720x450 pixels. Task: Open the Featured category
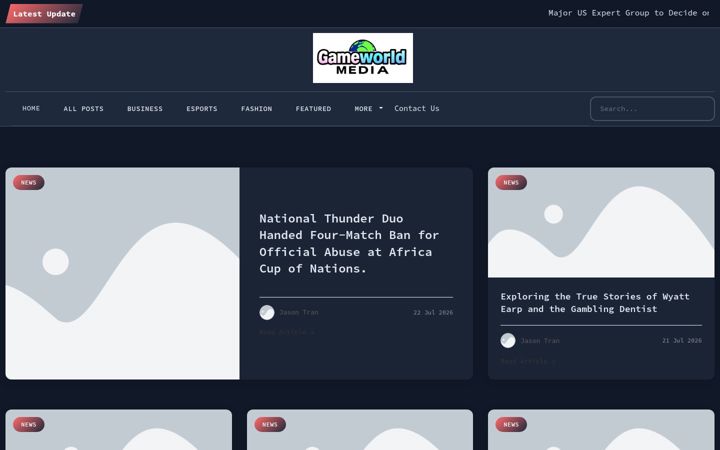pos(313,109)
